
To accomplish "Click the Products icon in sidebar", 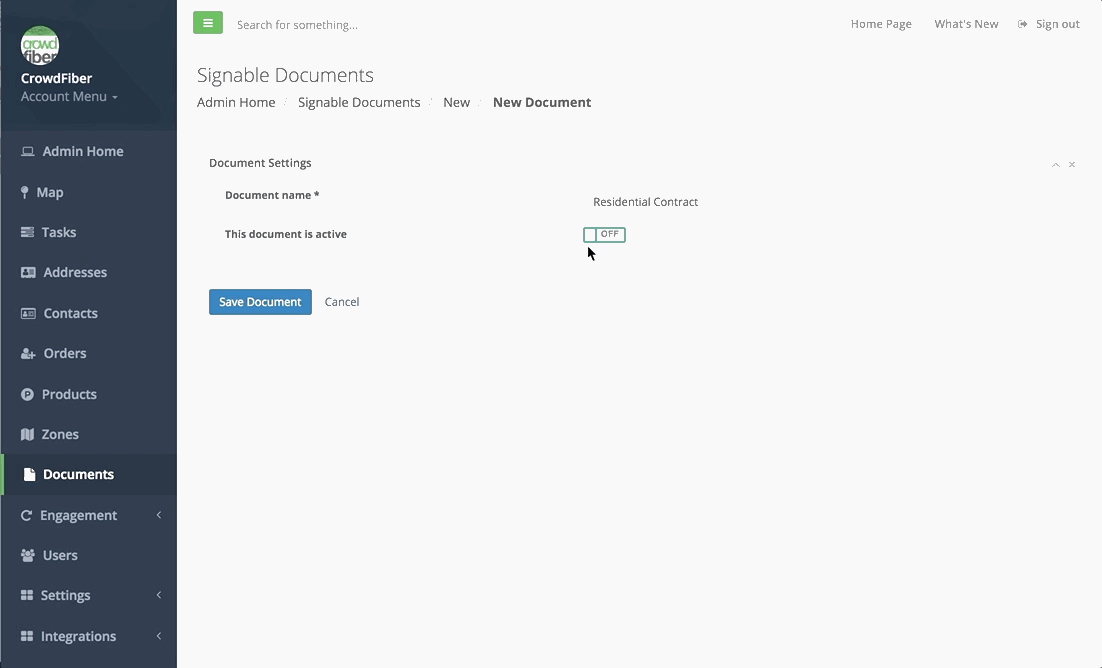I will pyautogui.click(x=27, y=394).
